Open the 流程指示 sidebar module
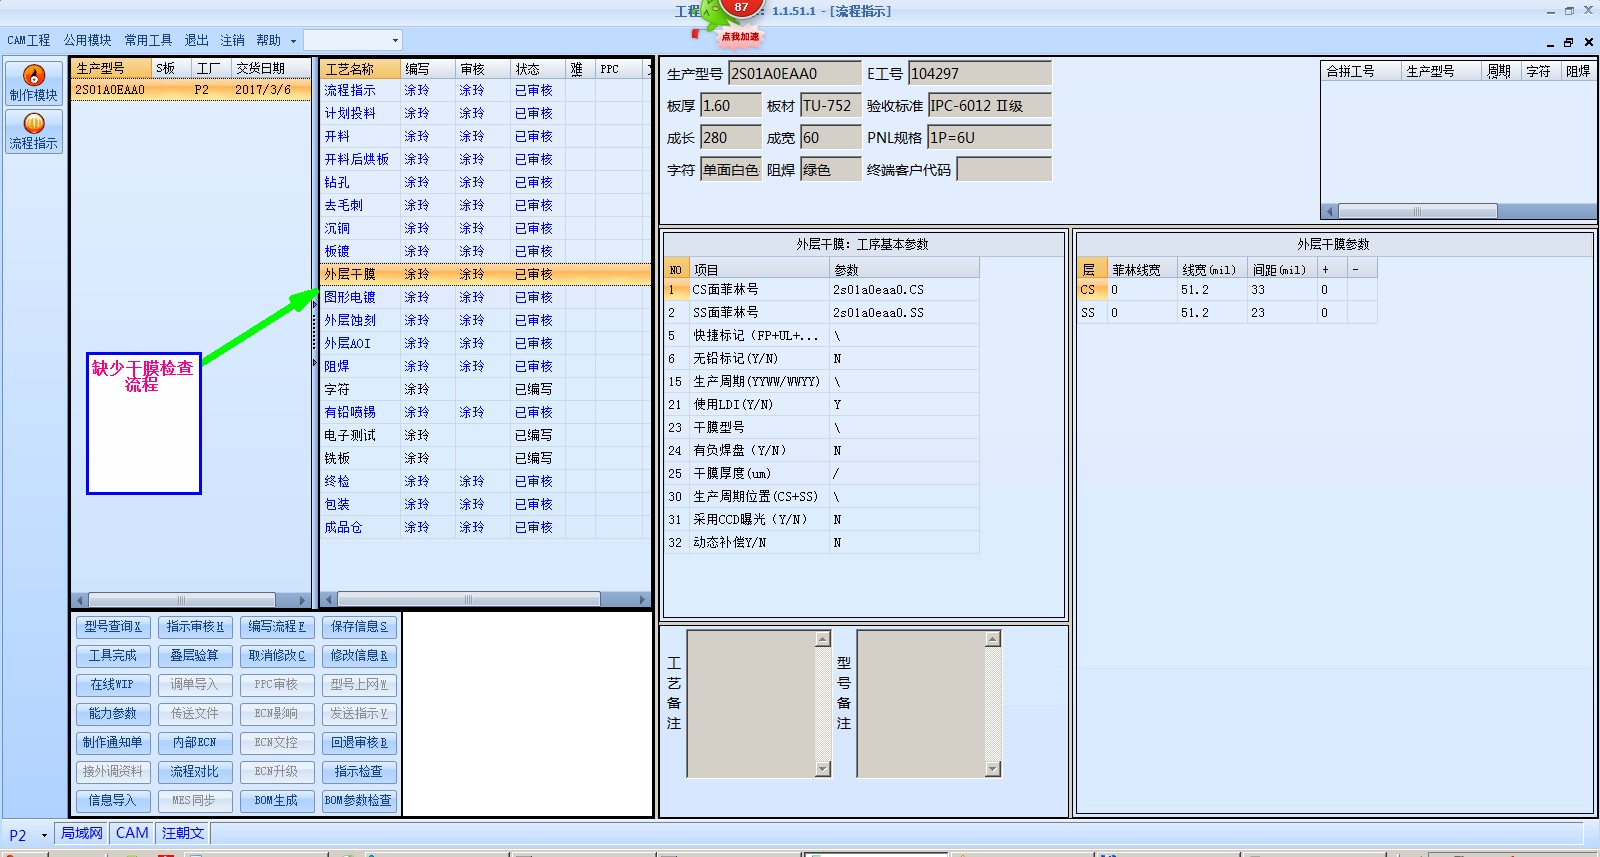Image resolution: width=1600 pixels, height=857 pixels. (x=34, y=131)
